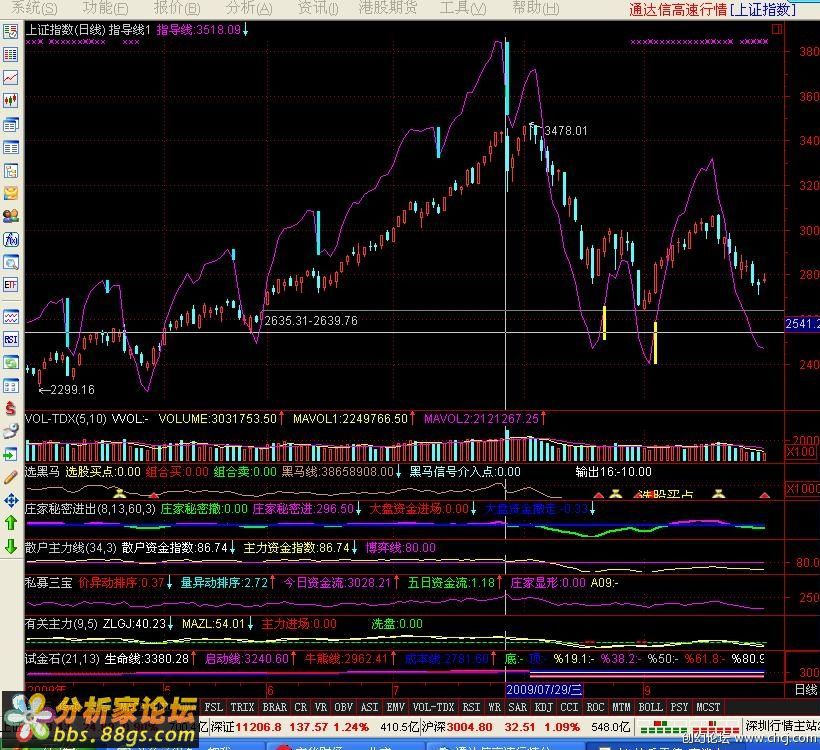Switch to the FSL indicator tab
This screenshot has height=750, width=820.
click(213, 707)
